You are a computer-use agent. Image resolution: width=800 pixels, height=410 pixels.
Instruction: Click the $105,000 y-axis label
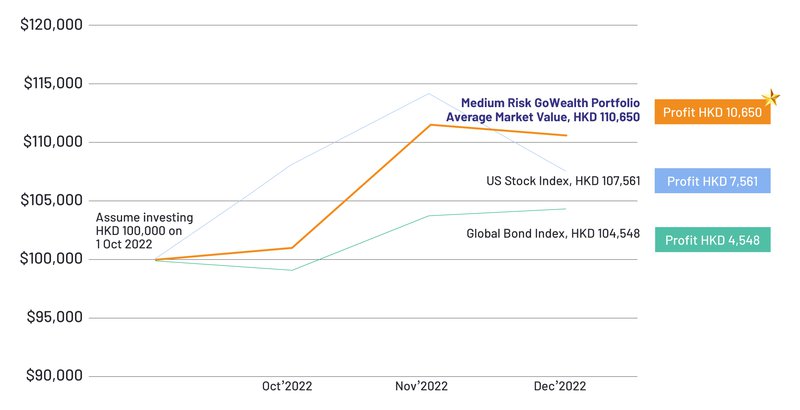pyautogui.click(x=51, y=200)
